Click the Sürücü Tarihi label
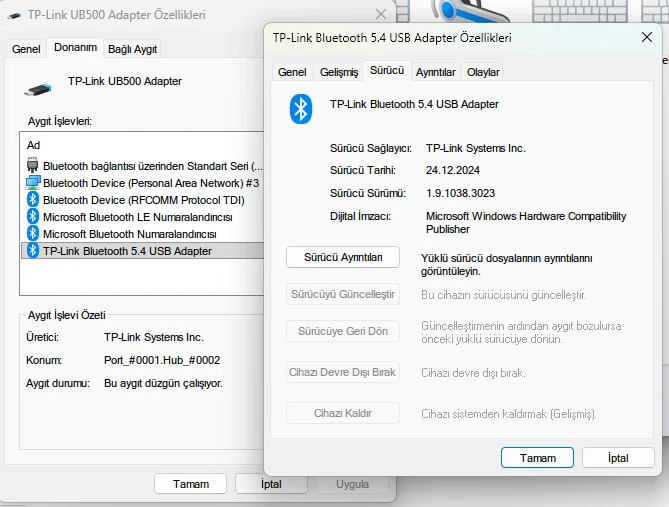Image resolution: width=669 pixels, height=507 pixels. point(363,170)
